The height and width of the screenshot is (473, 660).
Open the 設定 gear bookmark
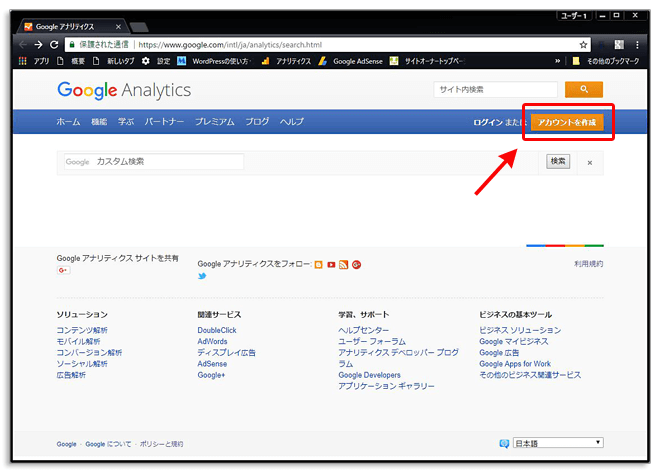coord(156,61)
